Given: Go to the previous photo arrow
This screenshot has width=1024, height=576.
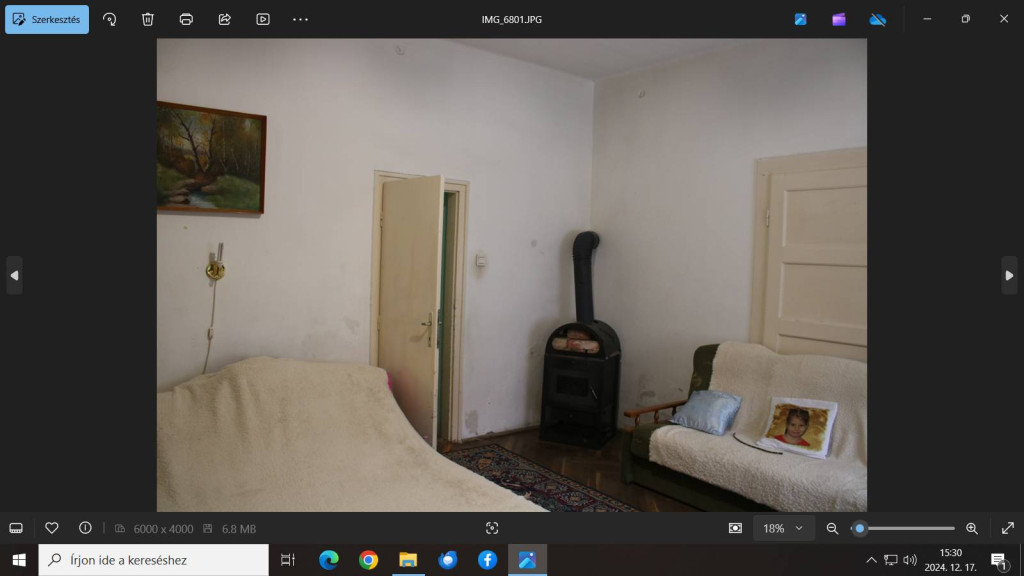Looking at the screenshot, I should [x=14, y=275].
